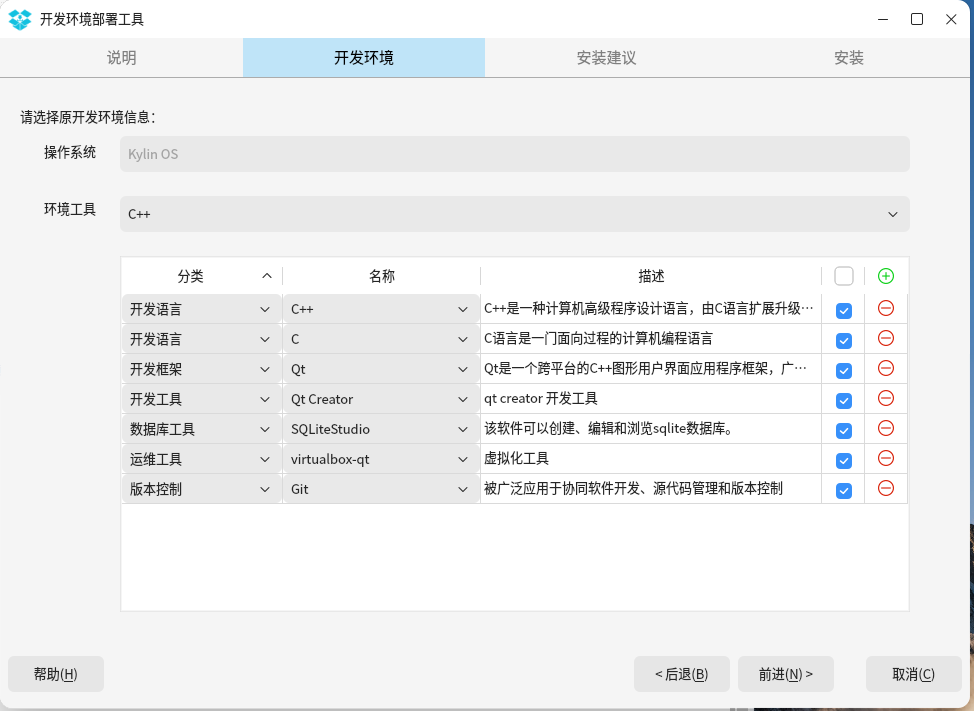This screenshot has width=974, height=711.
Task: Click the 描述 column header
Action: coord(651,276)
